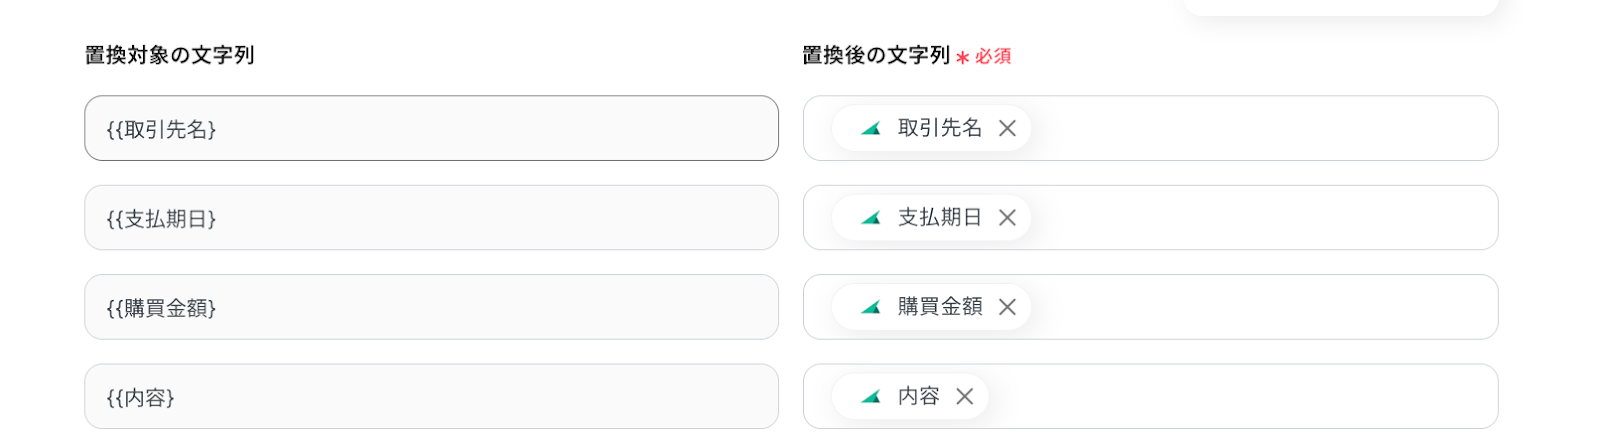Focus the {{購買金額} target string field
The image size is (1600, 441).
coord(431,307)
